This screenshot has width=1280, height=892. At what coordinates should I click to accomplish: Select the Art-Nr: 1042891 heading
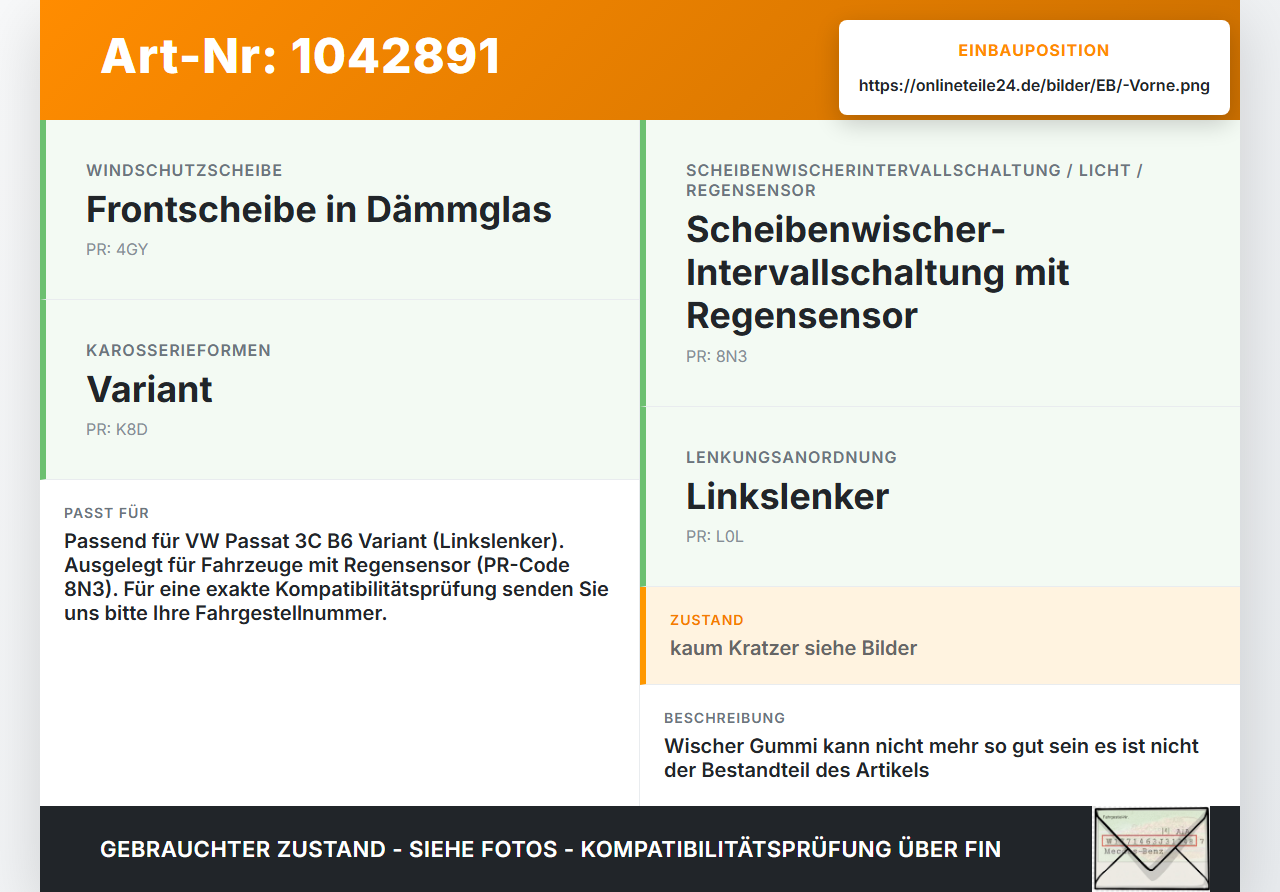point(301,56)
